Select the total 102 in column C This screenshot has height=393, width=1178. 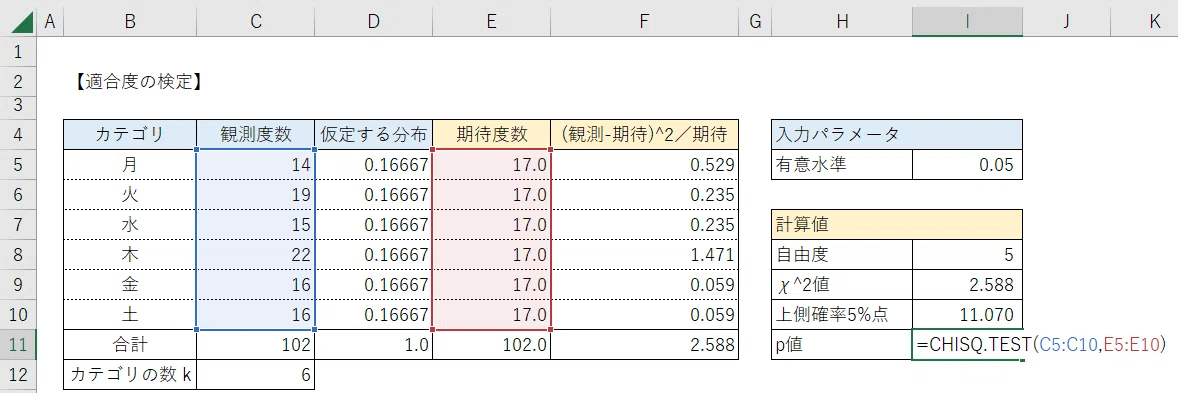point(255,345)
